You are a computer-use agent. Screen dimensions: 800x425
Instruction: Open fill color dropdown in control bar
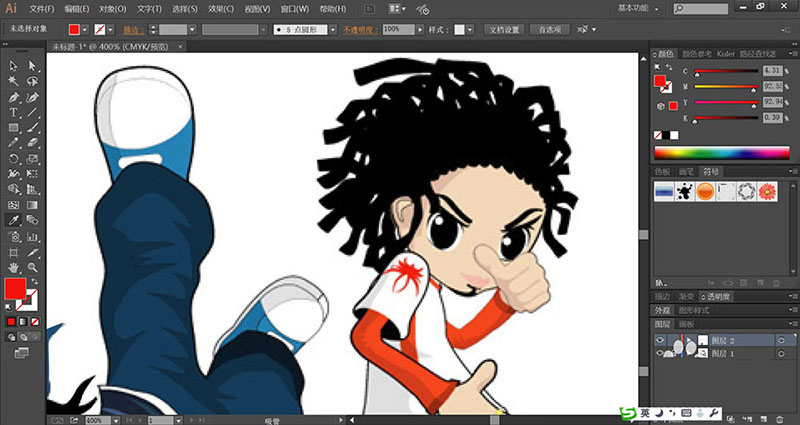tap(85, 30)
